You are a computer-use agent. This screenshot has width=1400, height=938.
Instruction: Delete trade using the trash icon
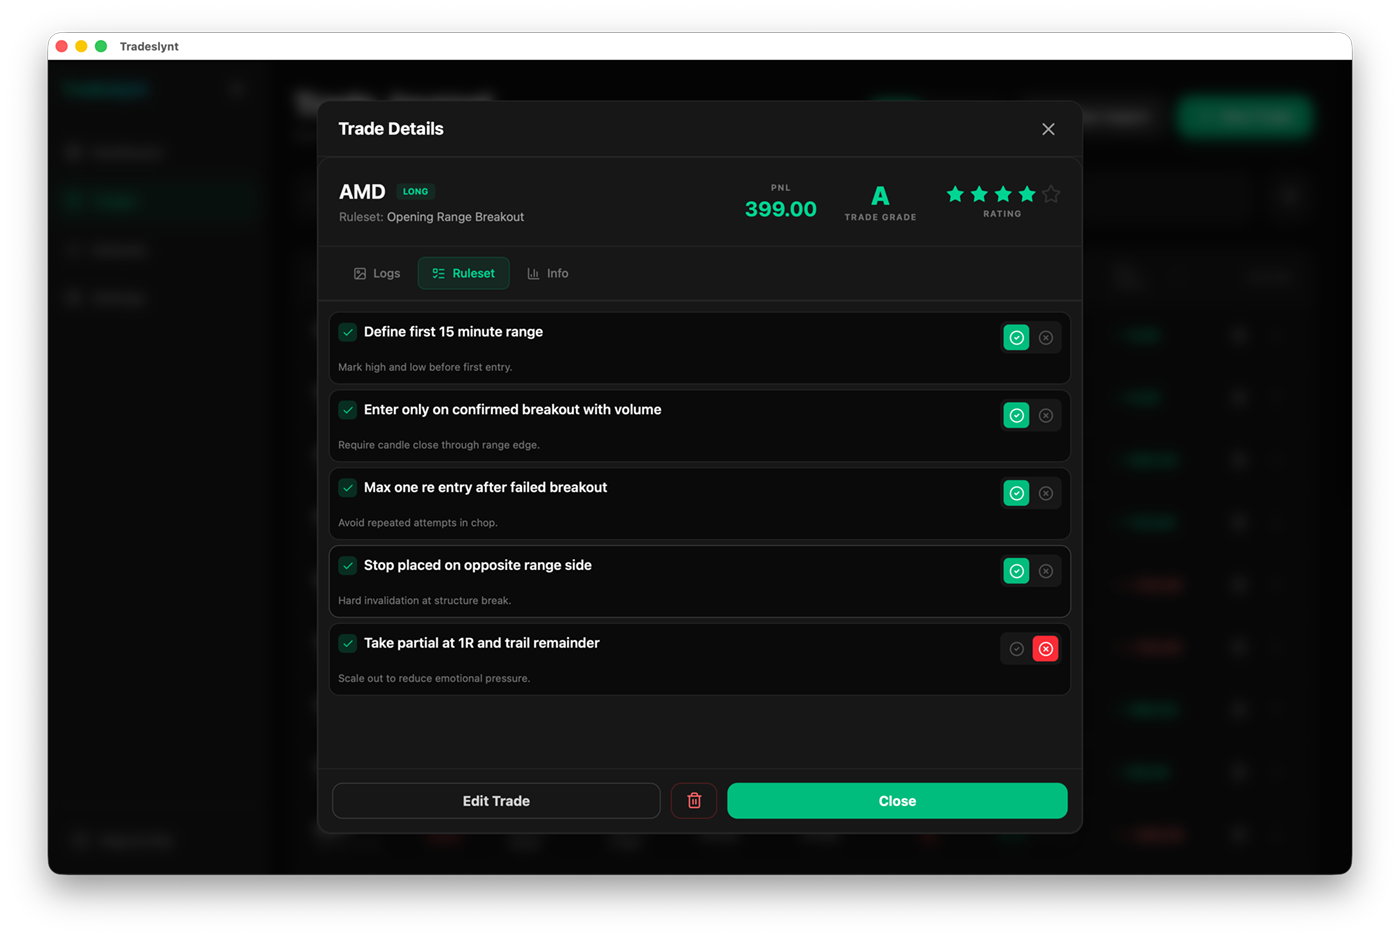[694, 801]
